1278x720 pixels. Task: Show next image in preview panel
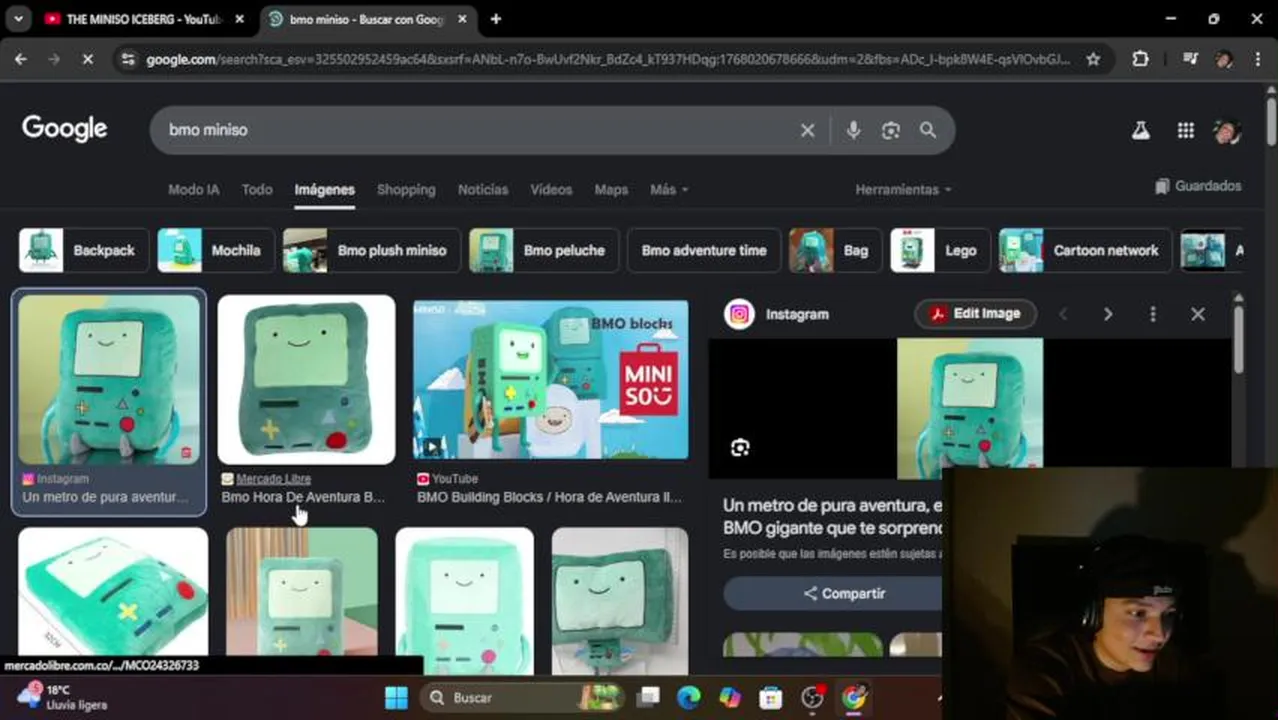[x=1107, y=314]
